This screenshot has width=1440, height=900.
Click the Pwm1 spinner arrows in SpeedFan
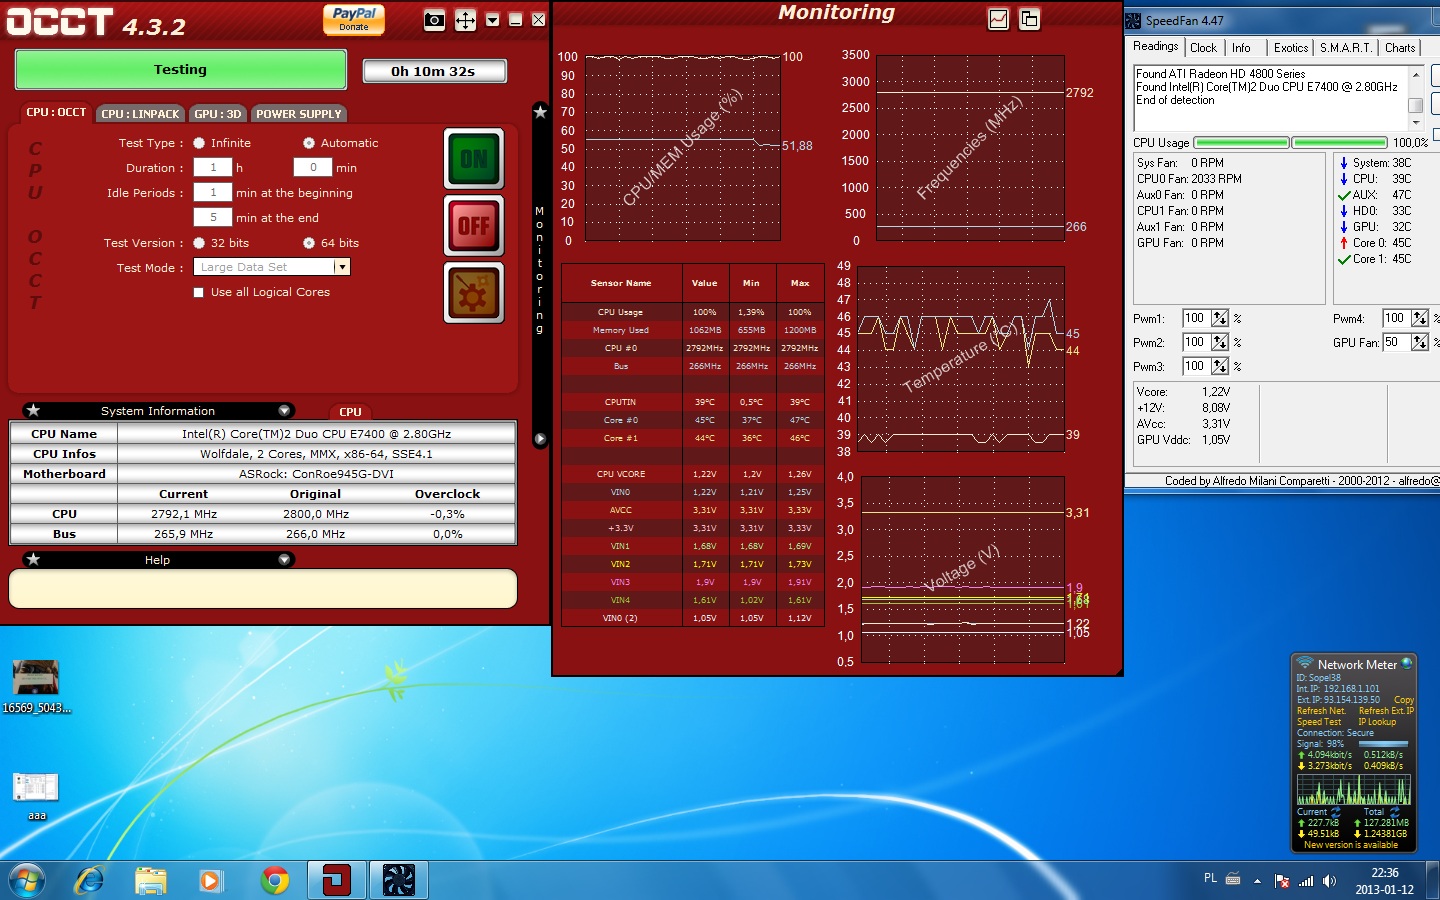click(1220, 318)
